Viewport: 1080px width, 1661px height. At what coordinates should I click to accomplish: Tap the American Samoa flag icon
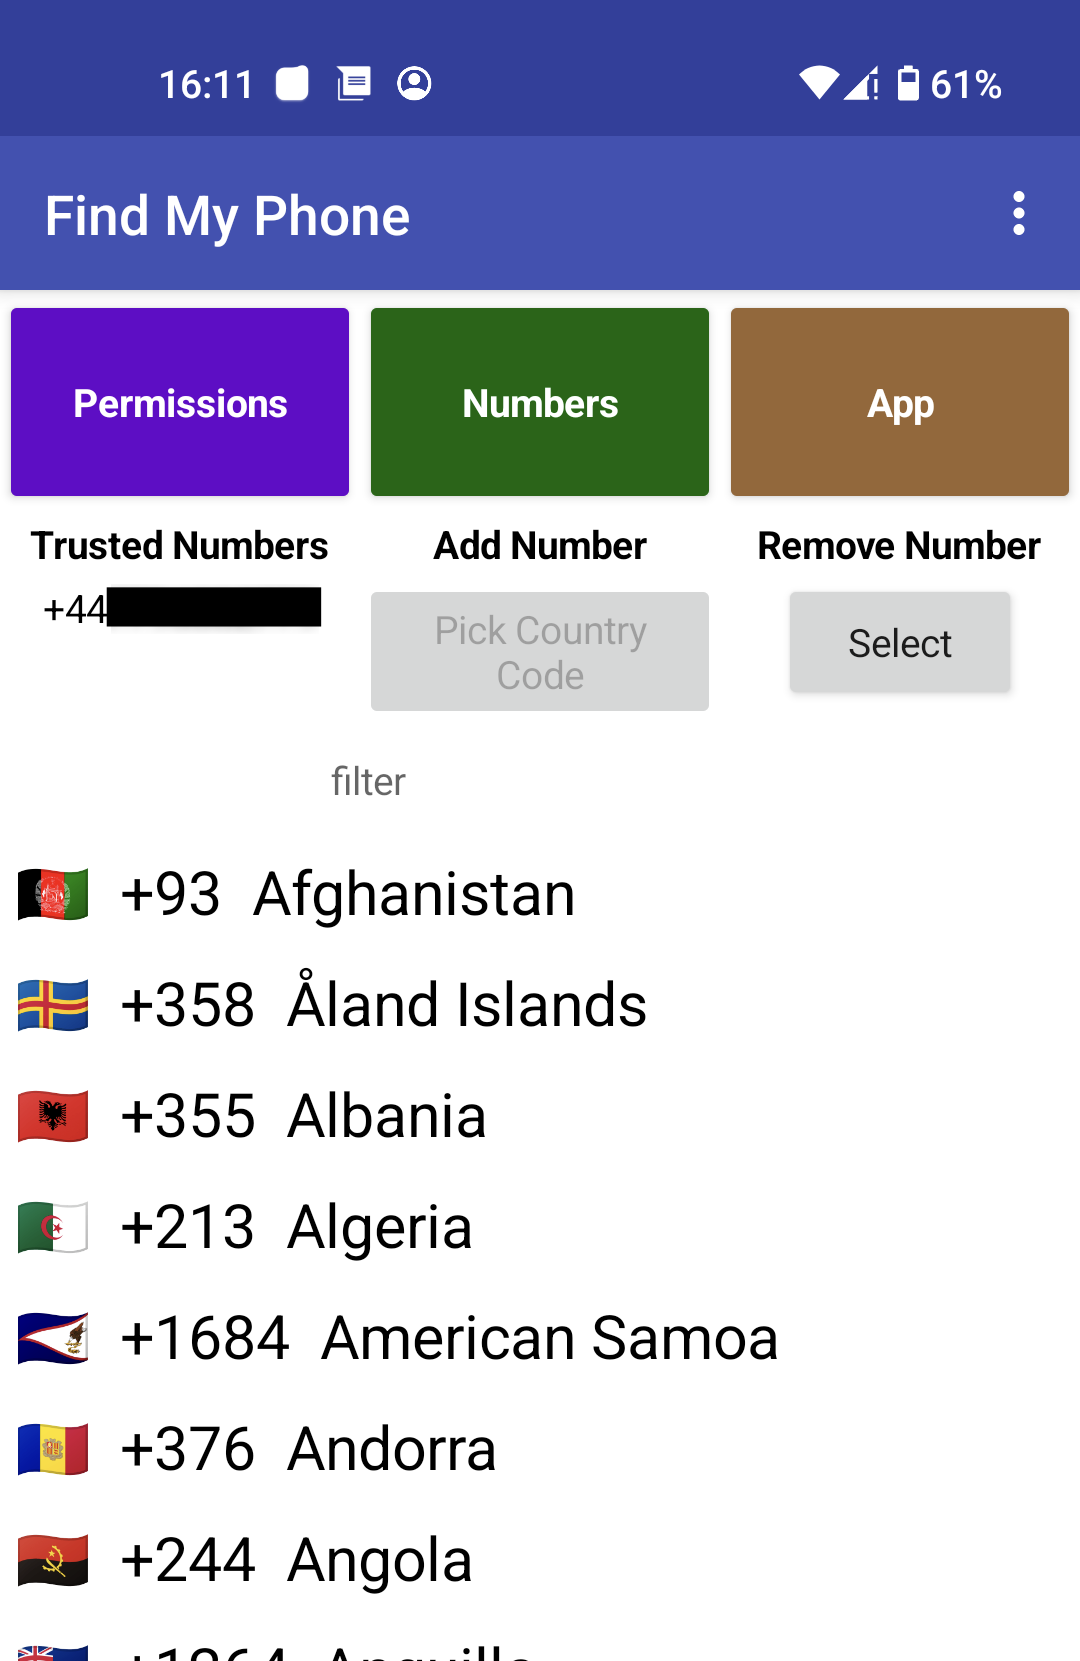(x=53, y=1338)
